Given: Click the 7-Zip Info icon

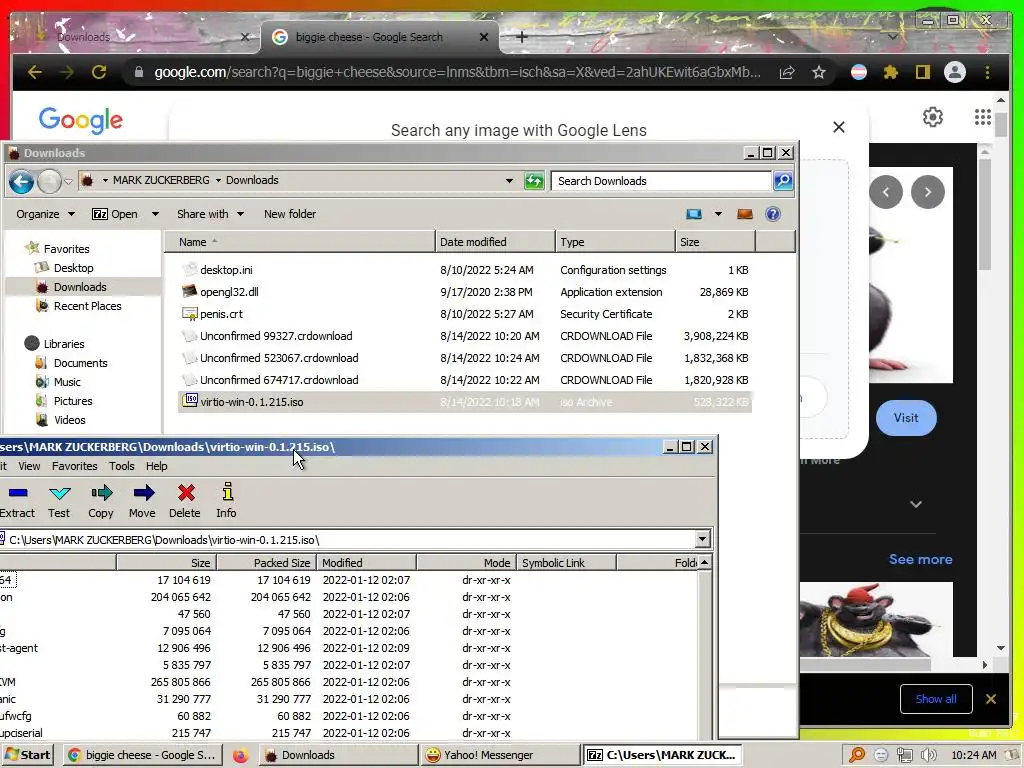Looking at the screenshot, I should click(x=227, y=492).
